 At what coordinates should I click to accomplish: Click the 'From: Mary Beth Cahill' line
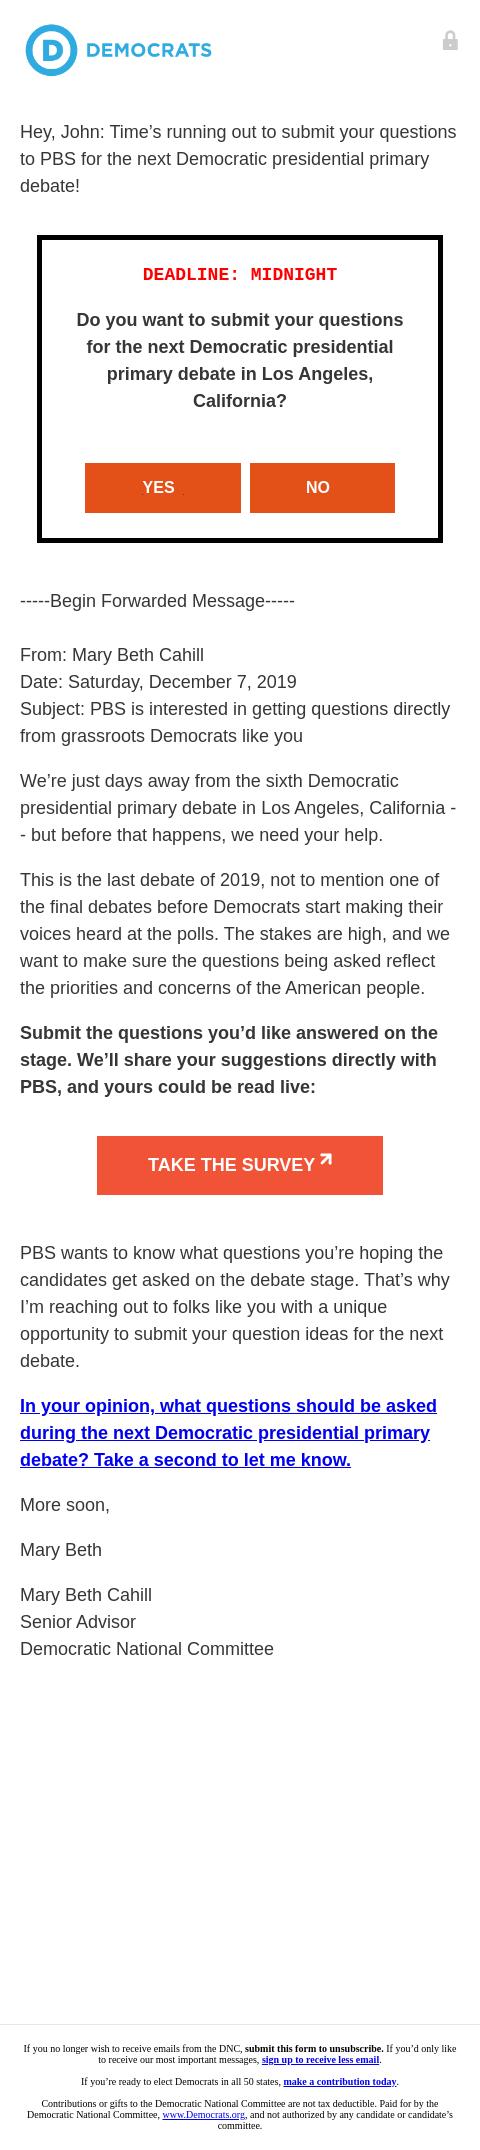pos(112,655)
